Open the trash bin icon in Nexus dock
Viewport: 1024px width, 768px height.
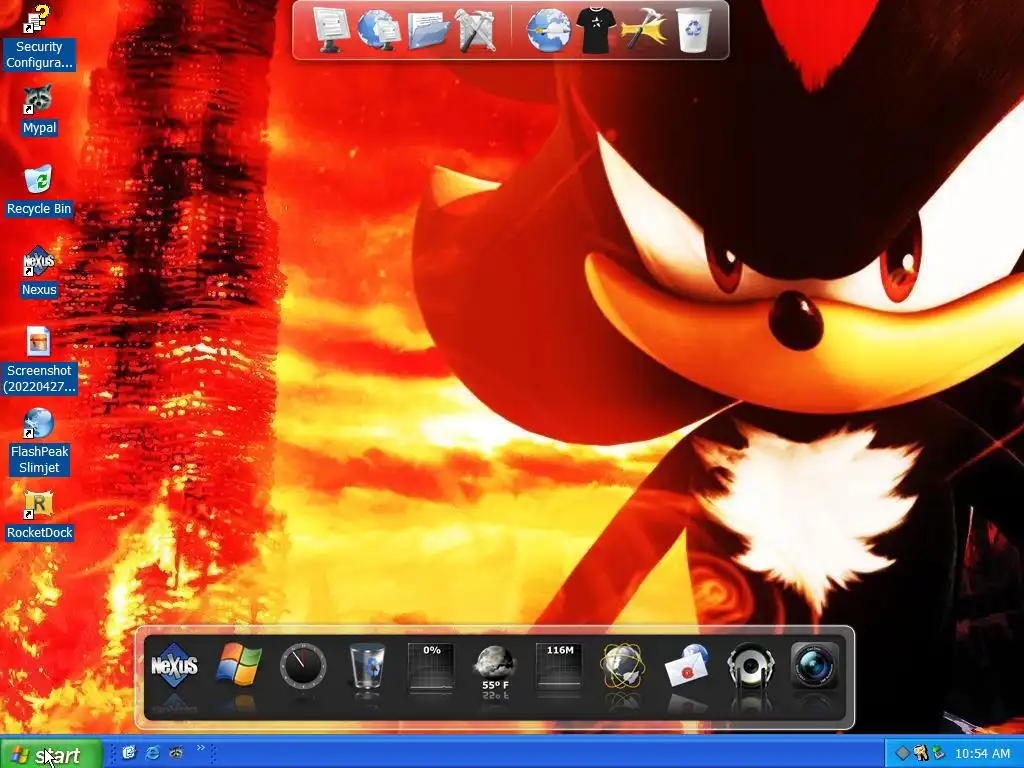point(367,665)
